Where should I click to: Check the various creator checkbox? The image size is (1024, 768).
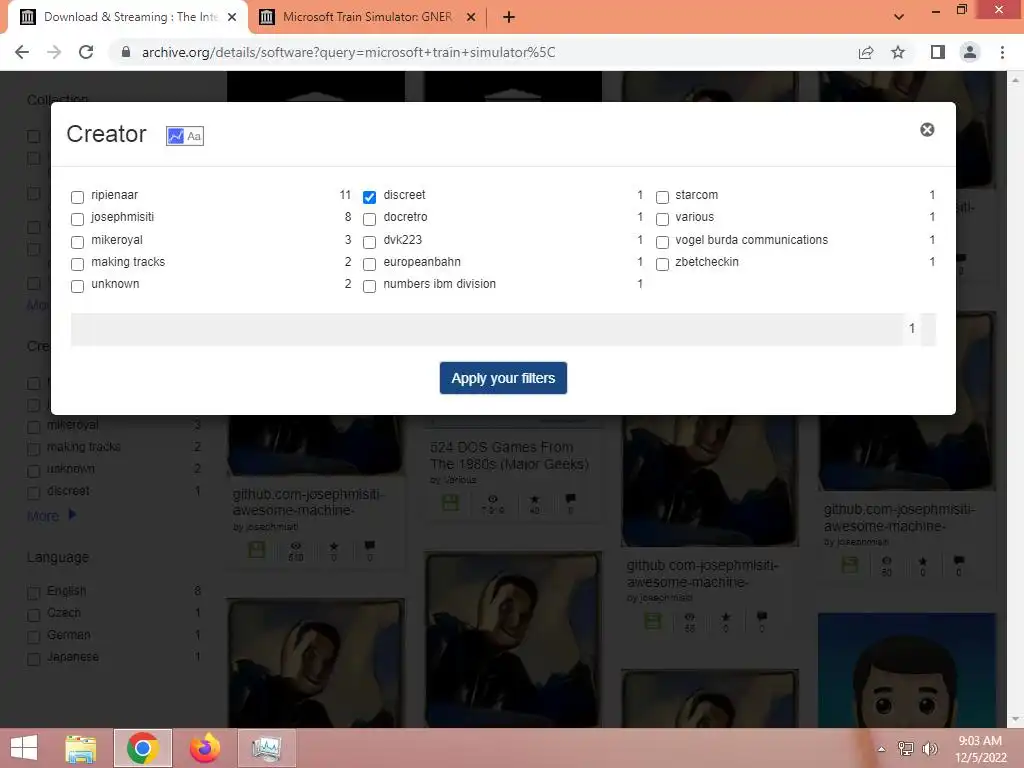pyautogui.click(x=662, y=219)
